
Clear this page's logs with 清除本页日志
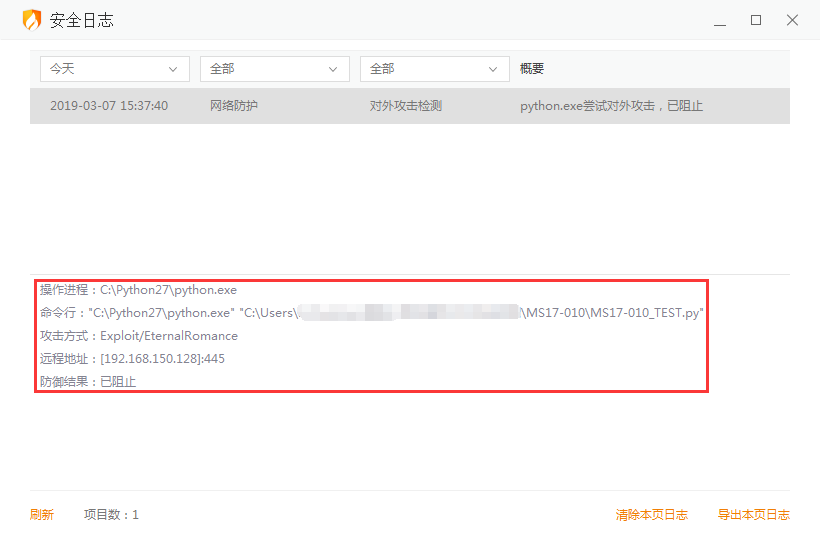click(x=651, y=515)
